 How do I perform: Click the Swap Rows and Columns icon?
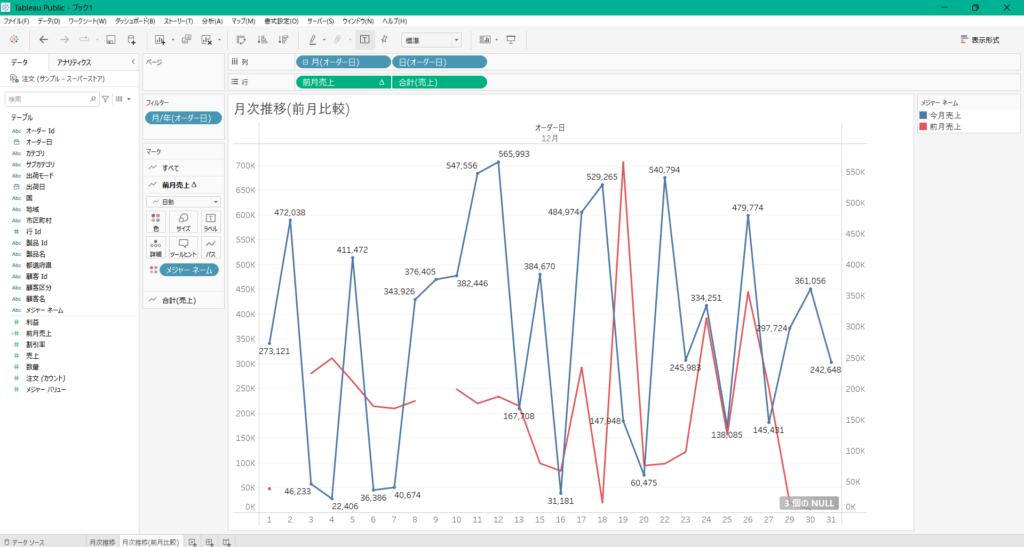click(241, 40)
